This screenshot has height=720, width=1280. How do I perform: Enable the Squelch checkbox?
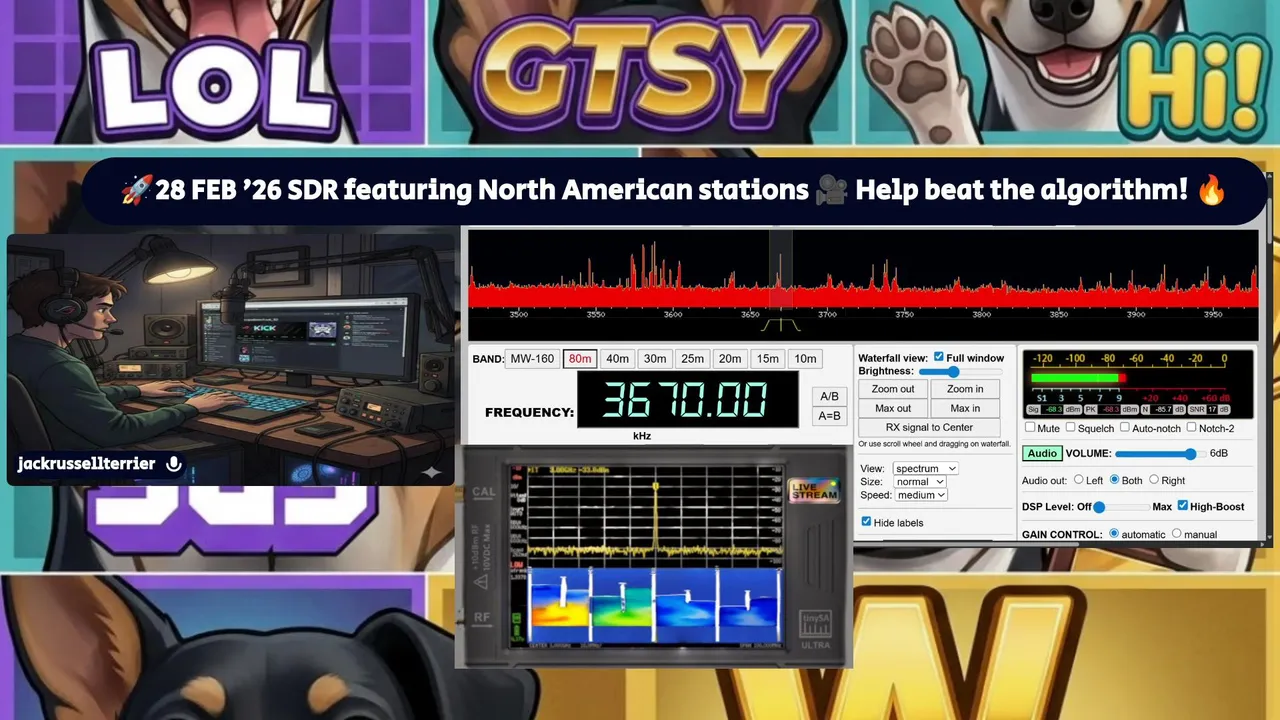1070,428
